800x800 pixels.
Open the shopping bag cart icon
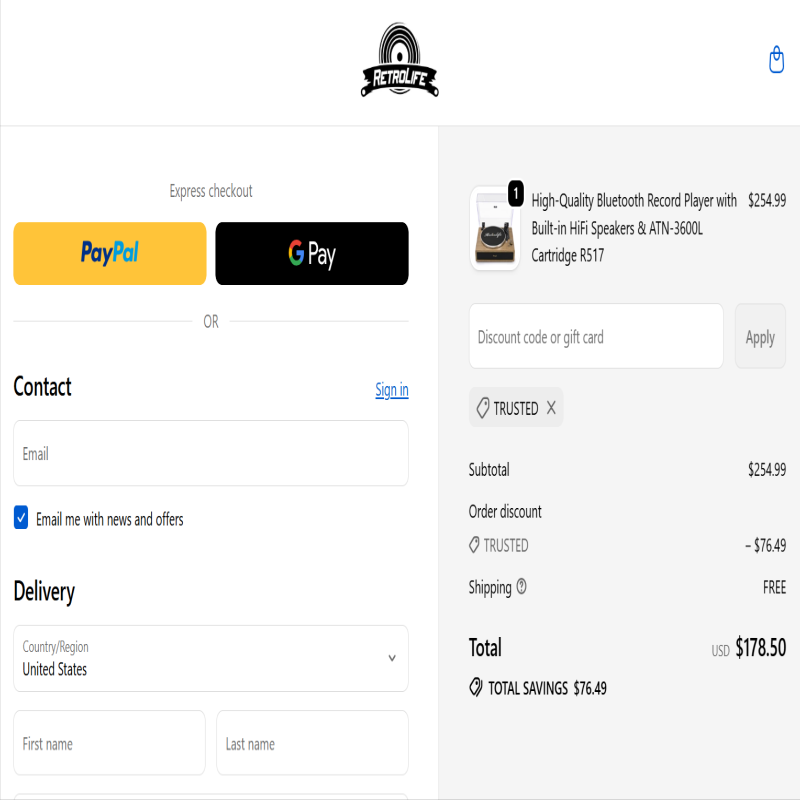[776, 60]
